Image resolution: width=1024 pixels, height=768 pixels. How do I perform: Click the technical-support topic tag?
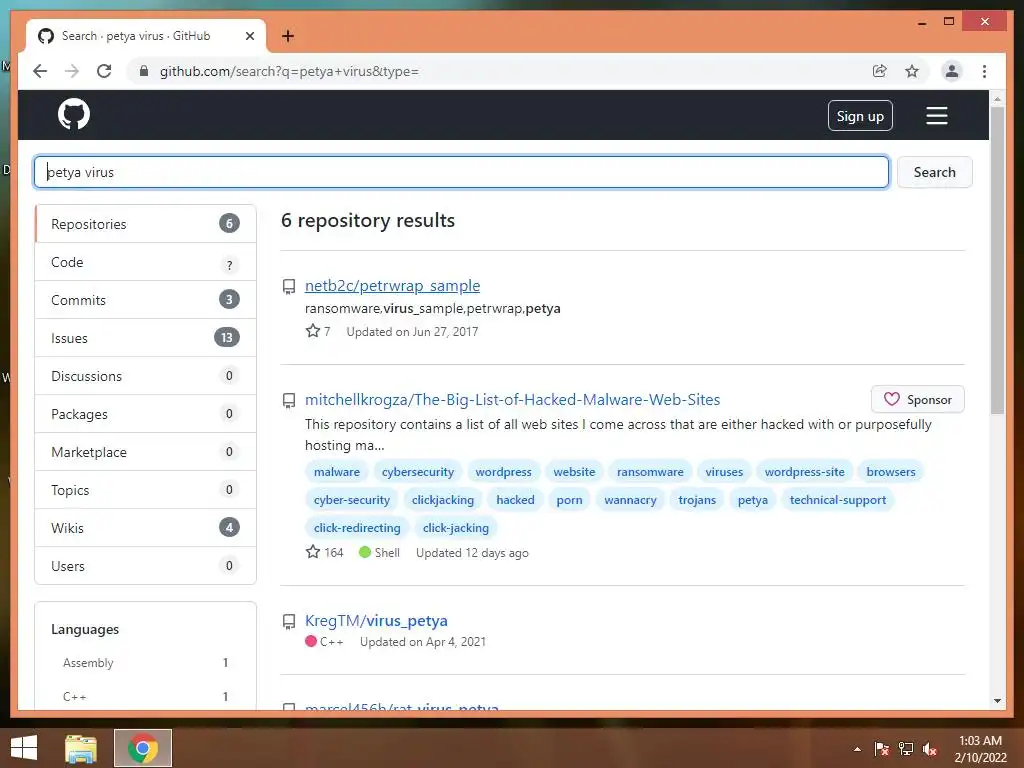tap(838, 500)
